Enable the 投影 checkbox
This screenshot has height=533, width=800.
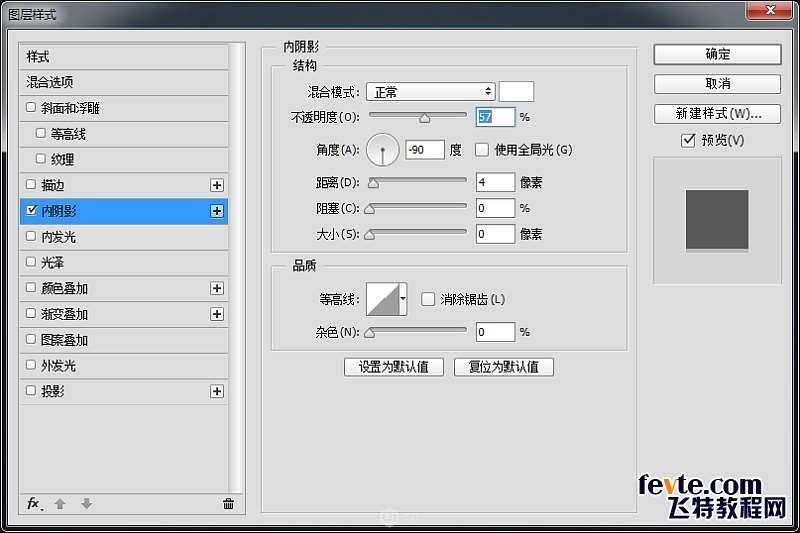(31, 390)
